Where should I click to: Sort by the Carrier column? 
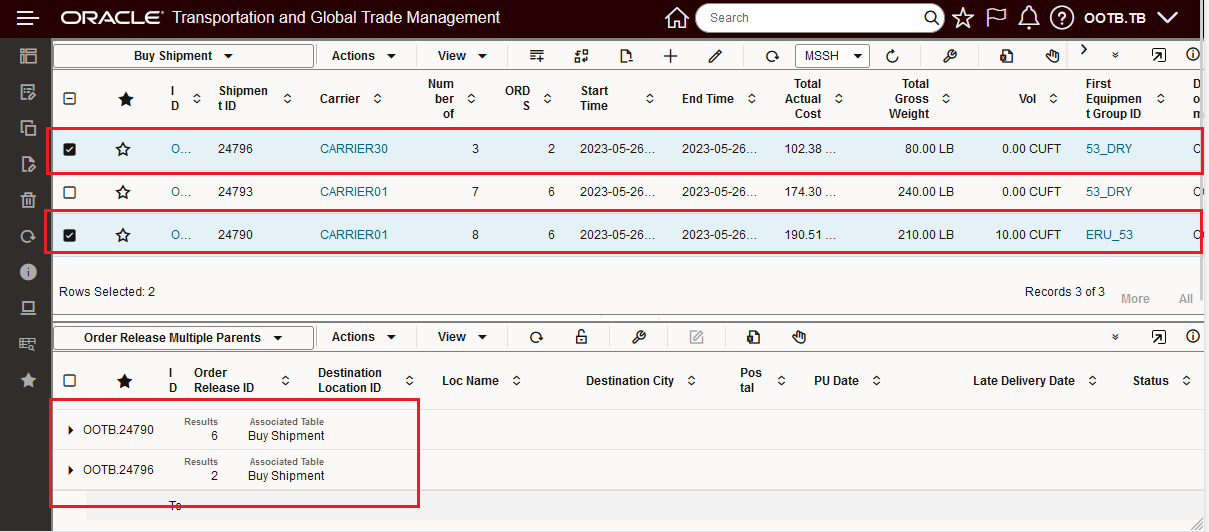pos(378,99)
